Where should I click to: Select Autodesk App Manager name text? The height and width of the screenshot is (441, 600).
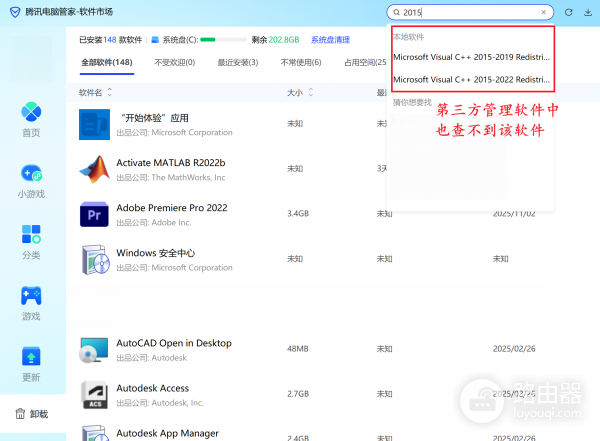tap(168, 433)
